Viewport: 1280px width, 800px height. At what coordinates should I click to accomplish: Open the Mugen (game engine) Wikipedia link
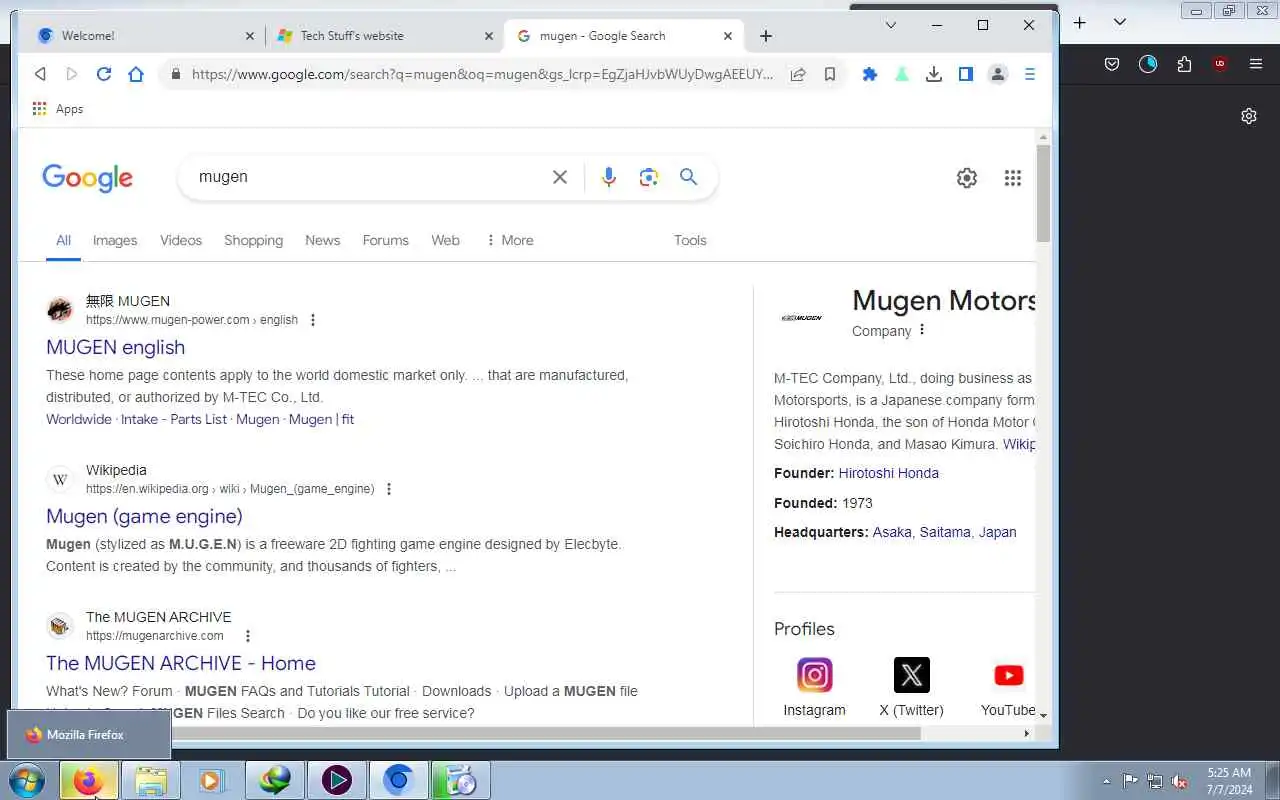pos(144,516)
